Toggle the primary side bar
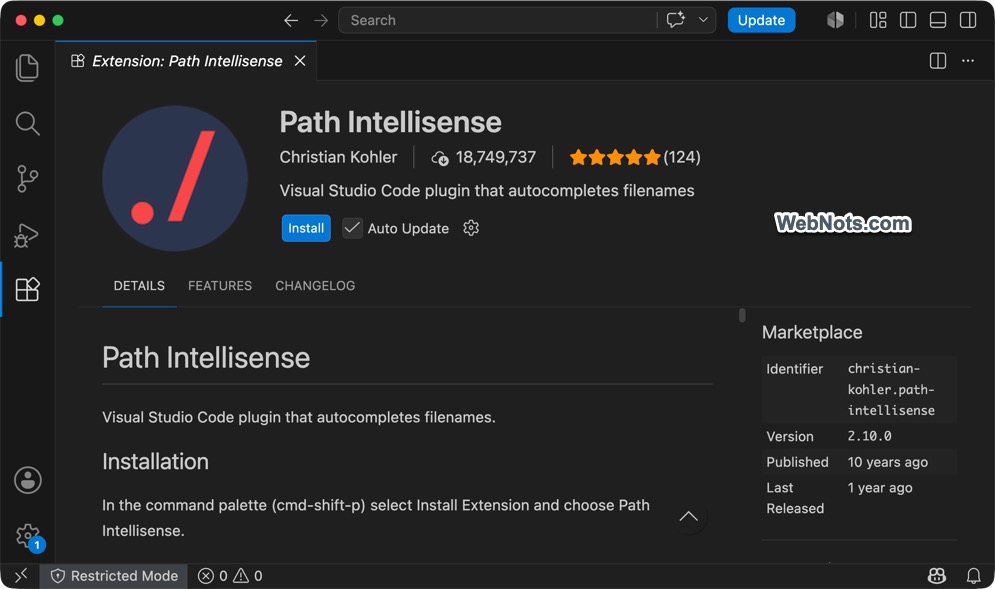995x589 pixels. (908, 20)
